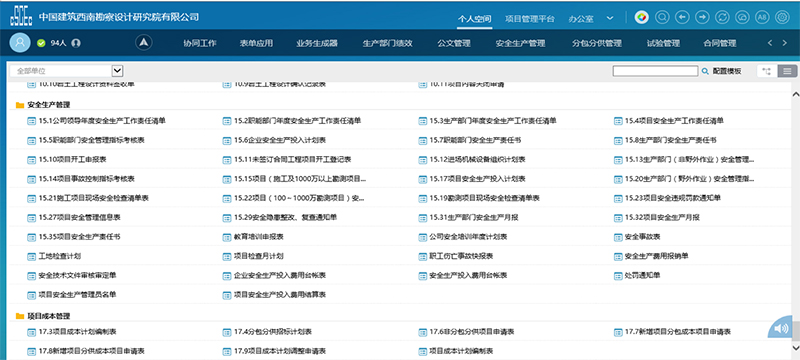Image resolution: width=800 pixels, height=360 pixels.
Task: Open the cloud icon in header
Action: click(x=742, y=17)
